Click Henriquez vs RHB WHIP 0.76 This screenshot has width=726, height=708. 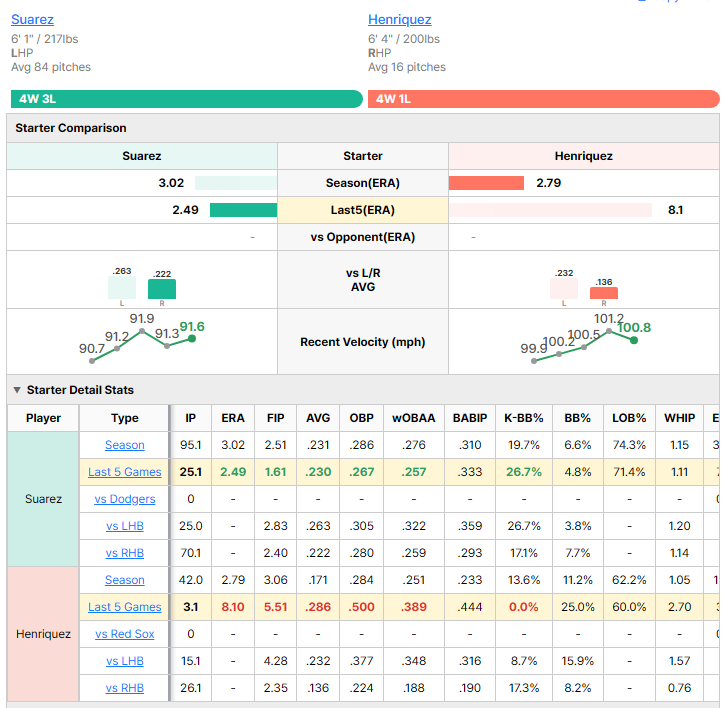[679, 688]
